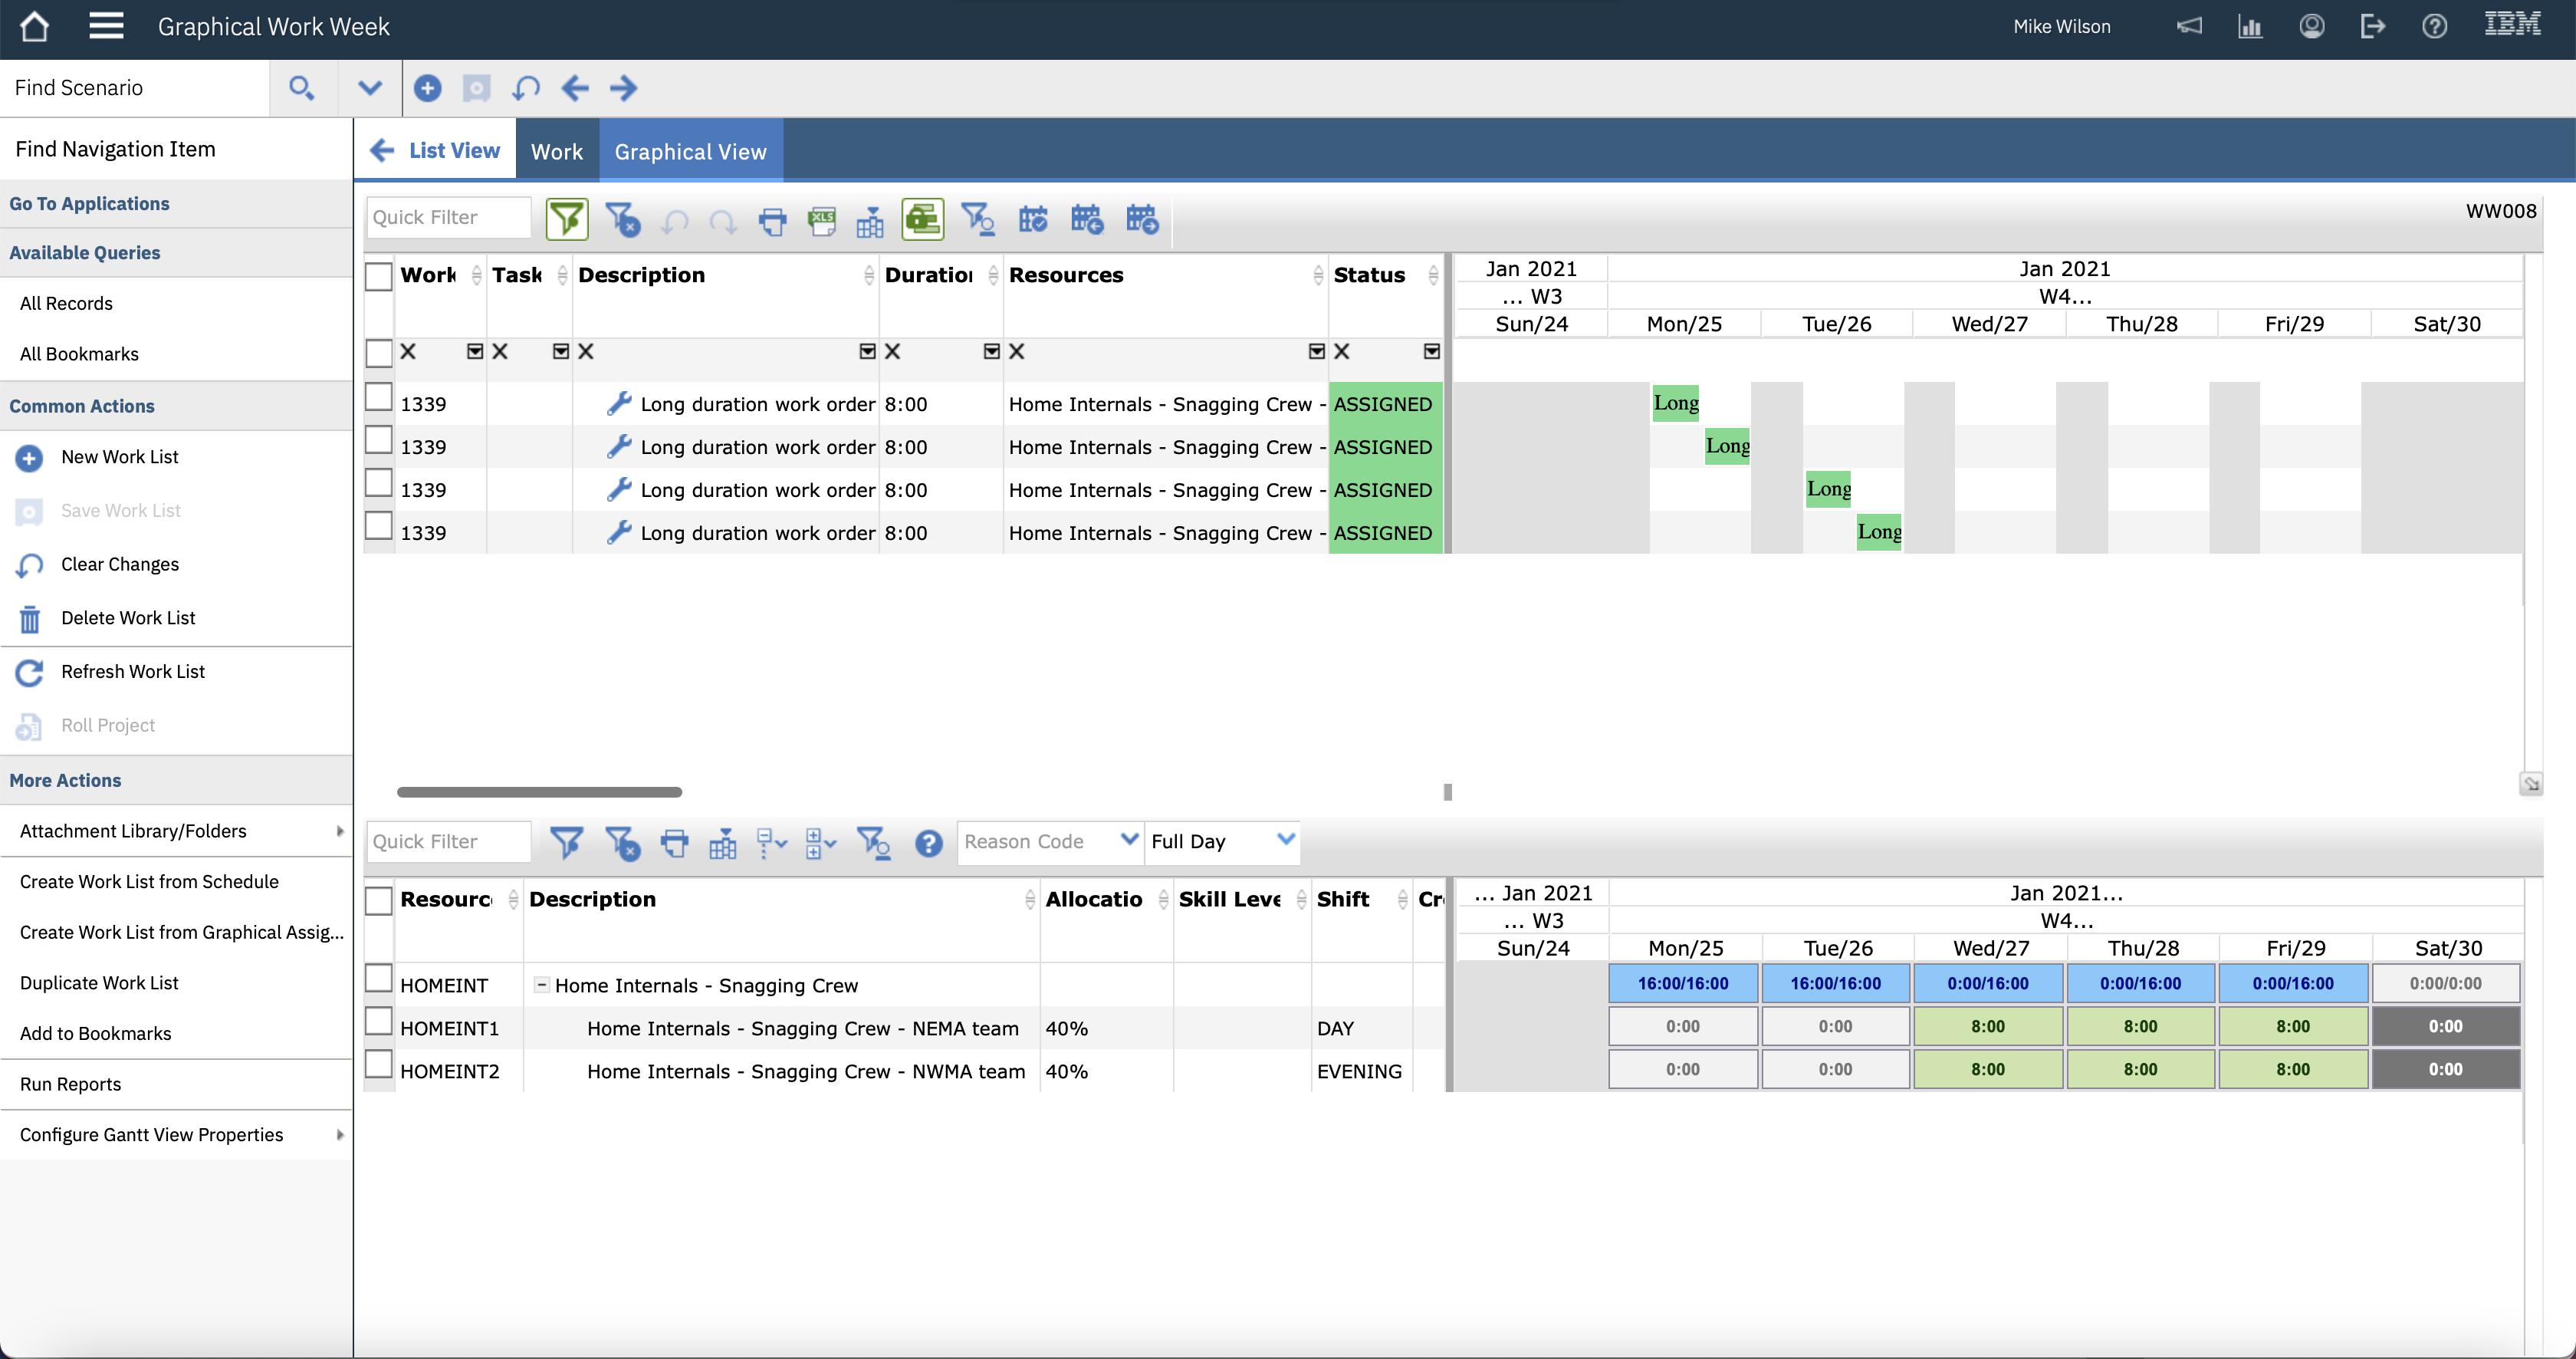Click the upper work Quick Filter field

(448, 217)
